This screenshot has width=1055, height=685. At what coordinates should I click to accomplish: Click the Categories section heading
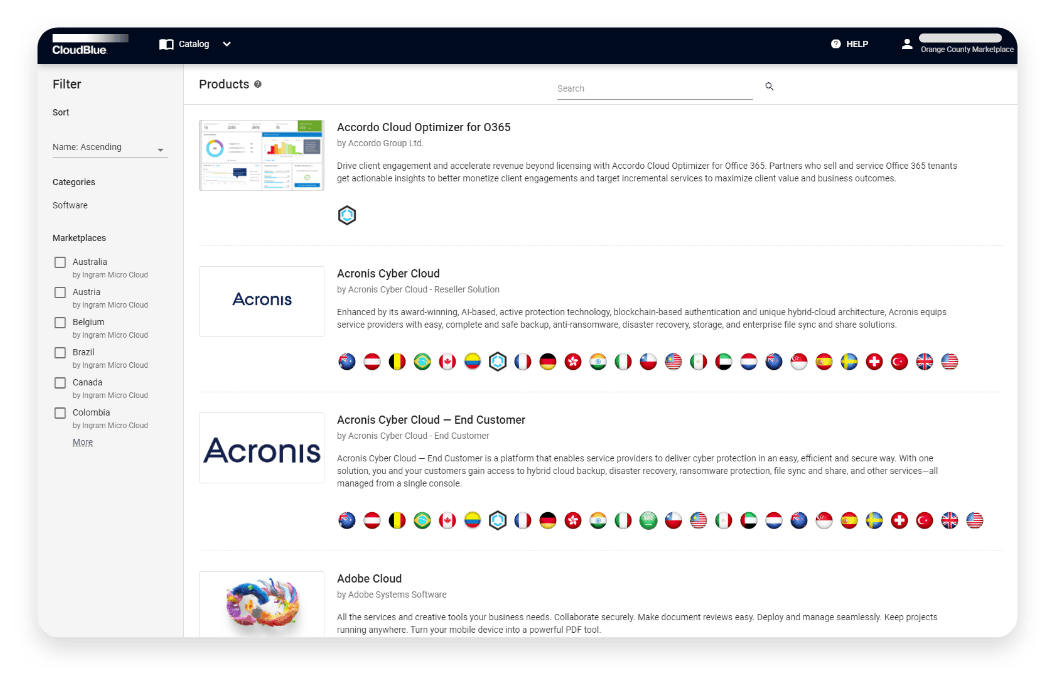coord(74,182)
